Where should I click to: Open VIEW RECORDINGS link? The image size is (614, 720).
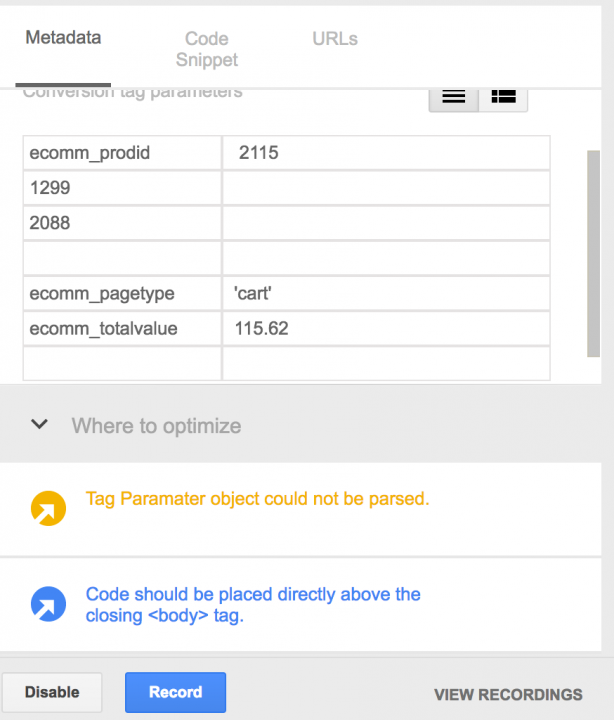point(508,694)
